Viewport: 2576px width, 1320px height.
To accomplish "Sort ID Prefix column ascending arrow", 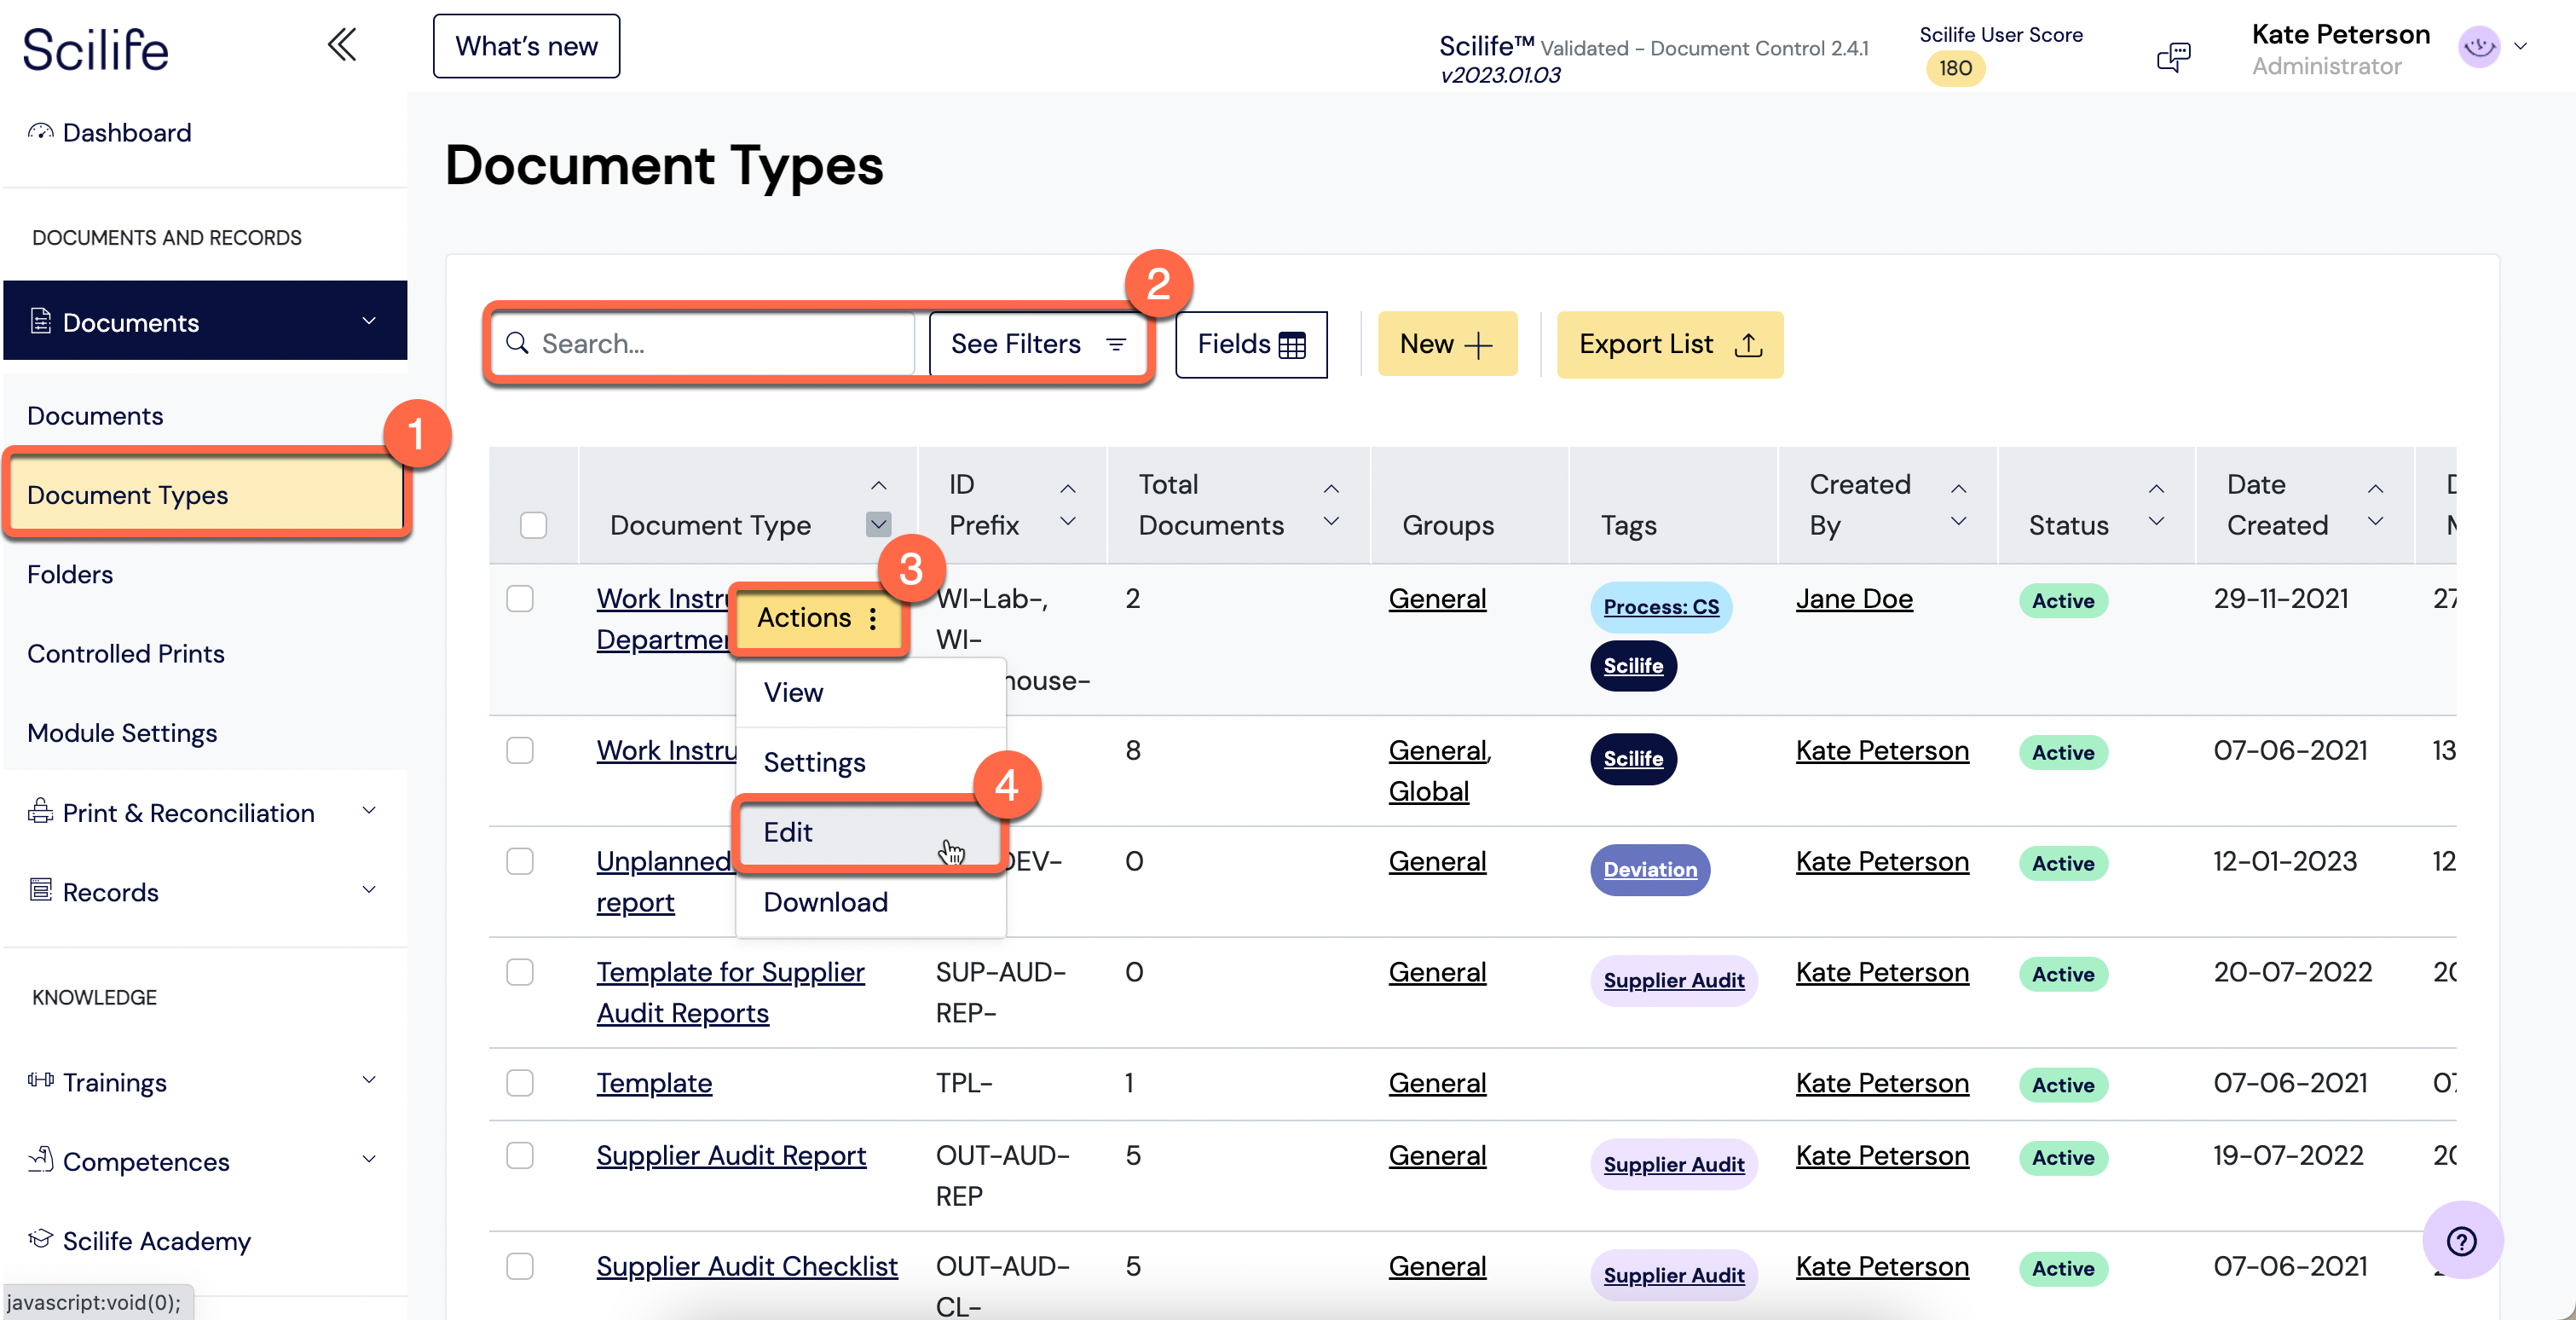I will [x=1068, y=489].
